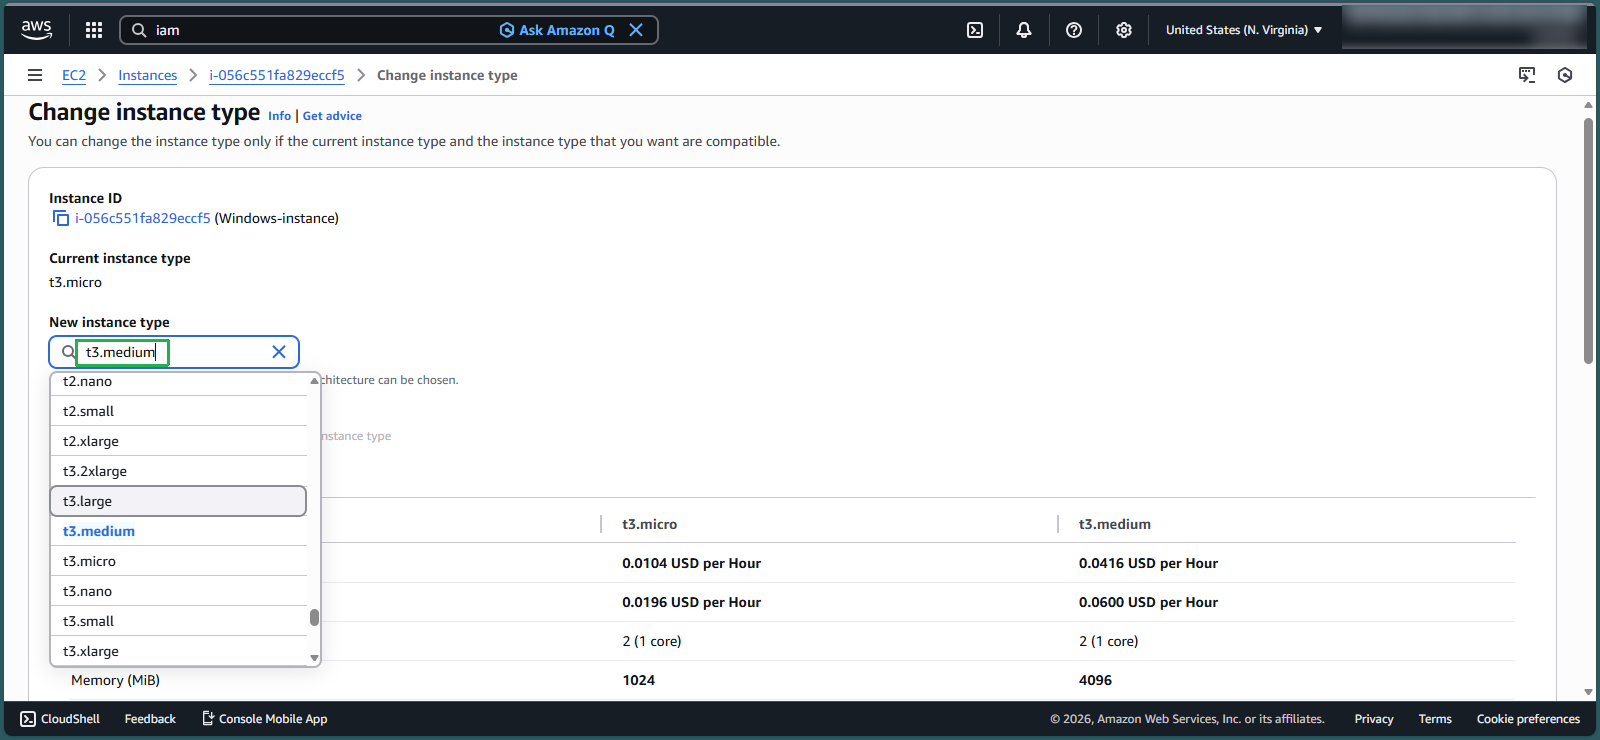Click into the New instance type field
The image size is (1600, 740).
click(x=174, y=352)
